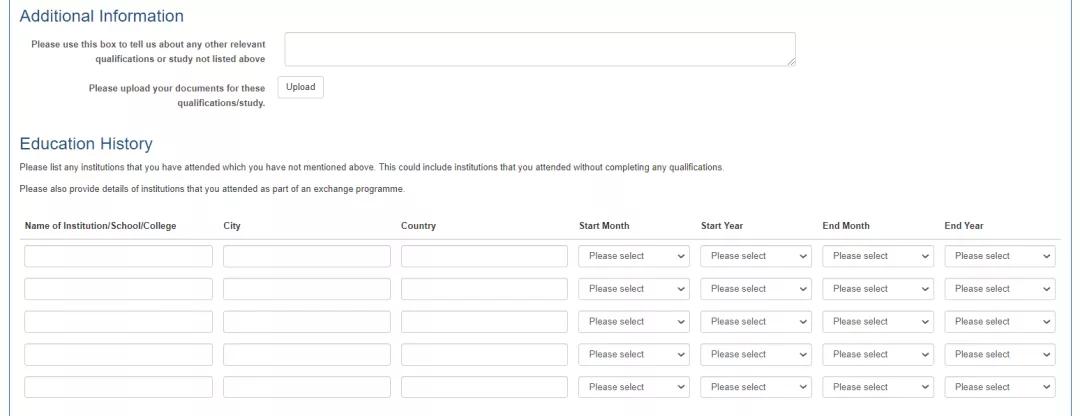Click first row institution name field
Image resolution: width=1080 pixels, height=416 pixels.
tap(118, 256)
